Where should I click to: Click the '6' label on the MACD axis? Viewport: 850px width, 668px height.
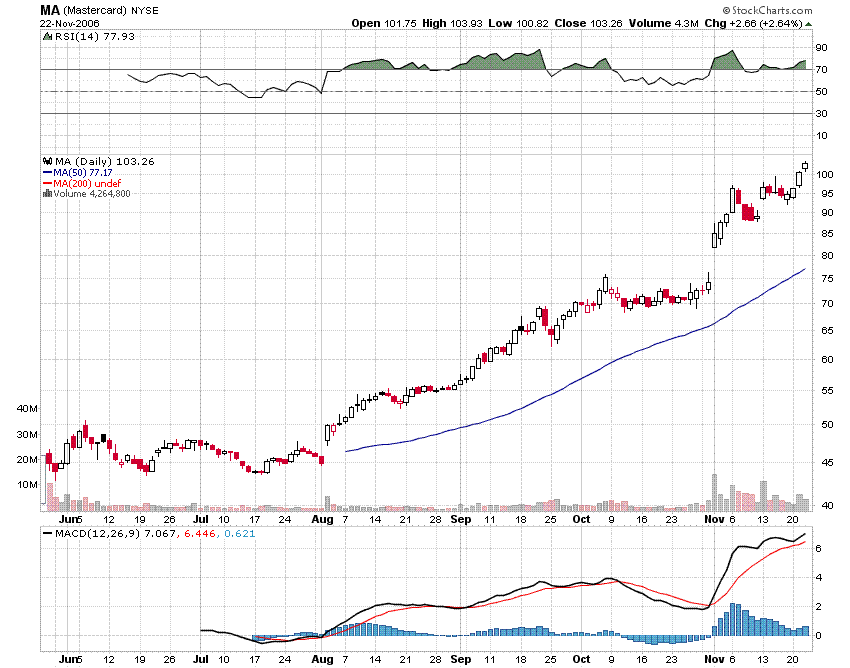[819, 549]
